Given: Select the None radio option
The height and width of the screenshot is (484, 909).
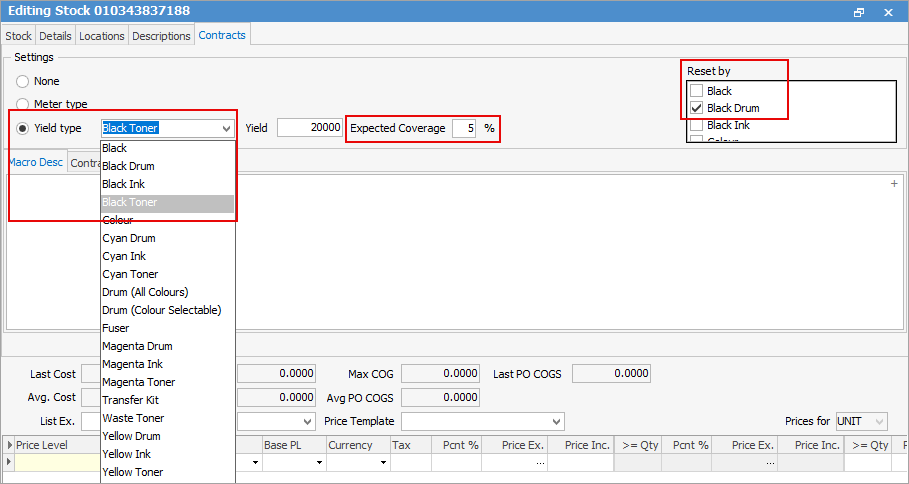Looking at the screenshot, I should [23, 81].
